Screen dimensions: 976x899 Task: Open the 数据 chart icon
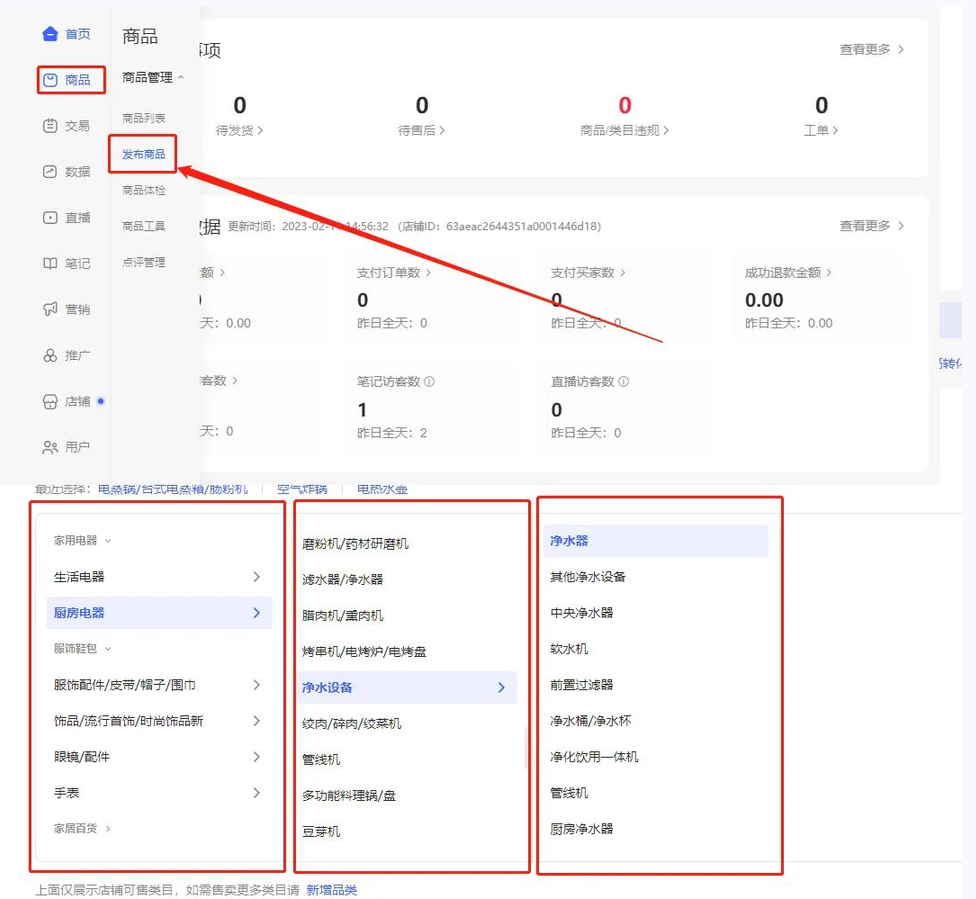[x=50, y=172]
